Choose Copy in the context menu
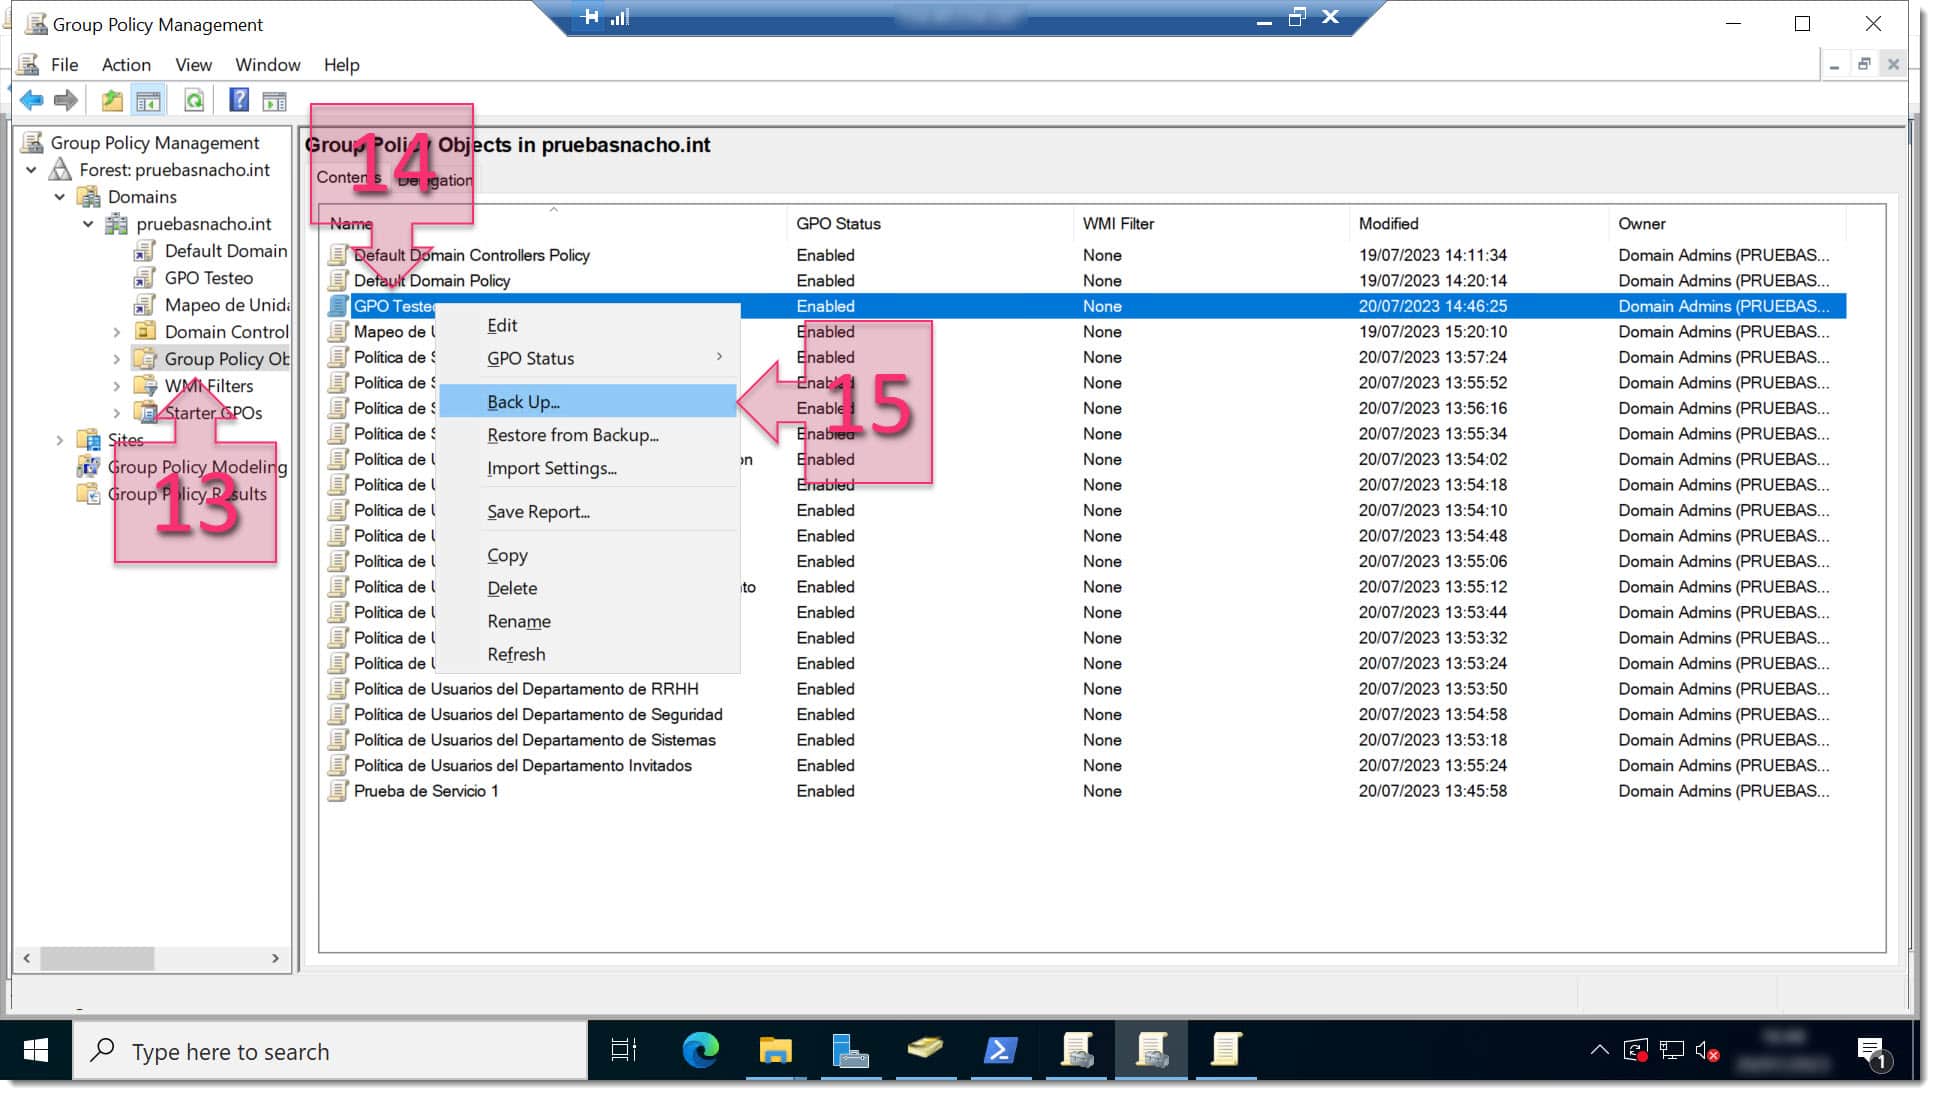Viewport: 1935px width, 1095px height. point(588,556)
